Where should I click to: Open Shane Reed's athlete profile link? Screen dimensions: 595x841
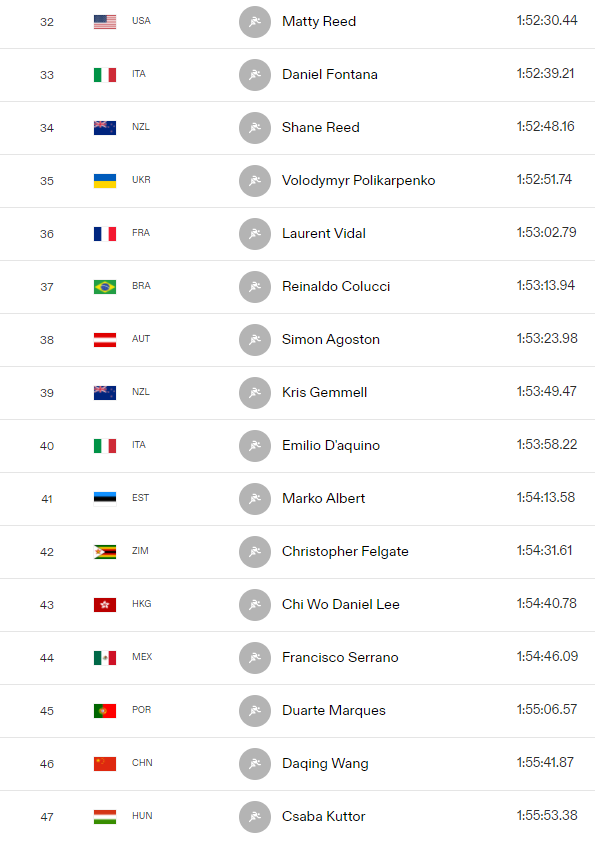[x=321, y=128]
